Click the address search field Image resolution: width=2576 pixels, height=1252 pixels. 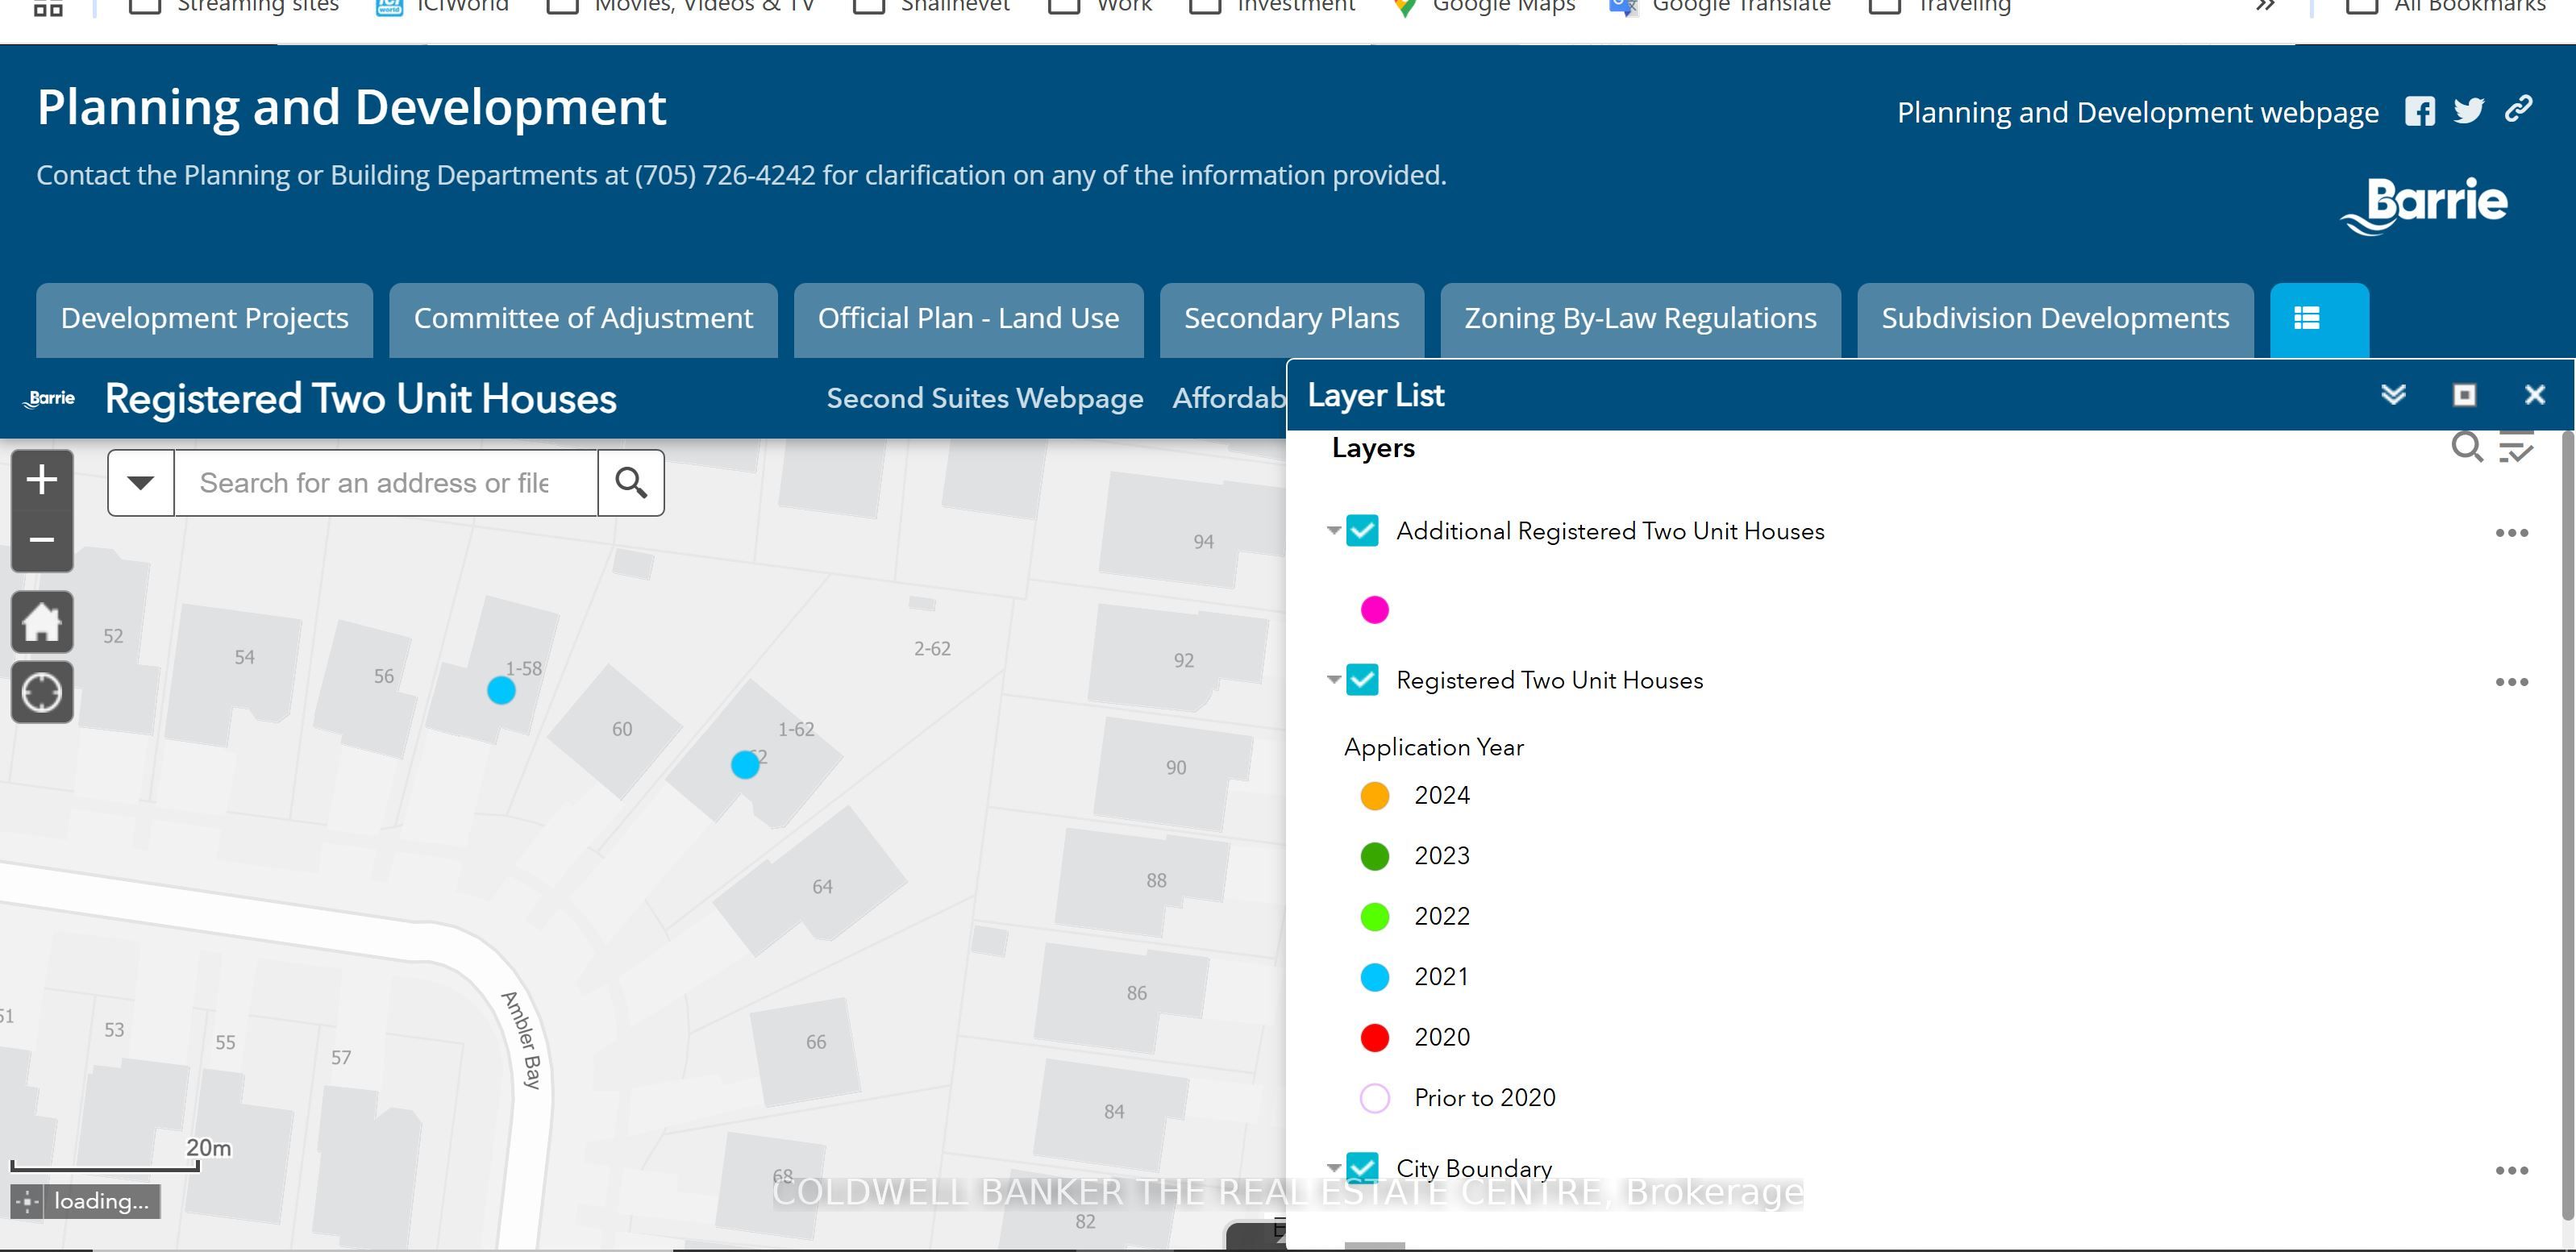386,483
